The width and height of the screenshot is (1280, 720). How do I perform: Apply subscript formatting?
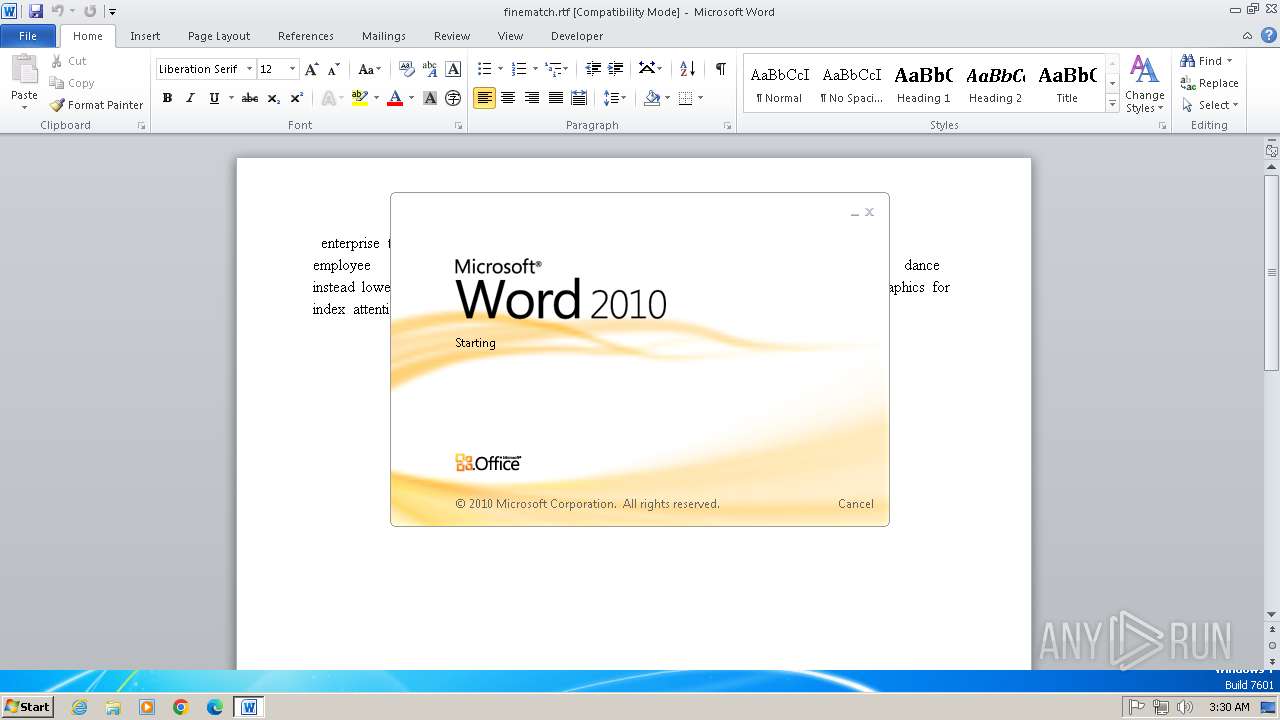click(274, 98)
